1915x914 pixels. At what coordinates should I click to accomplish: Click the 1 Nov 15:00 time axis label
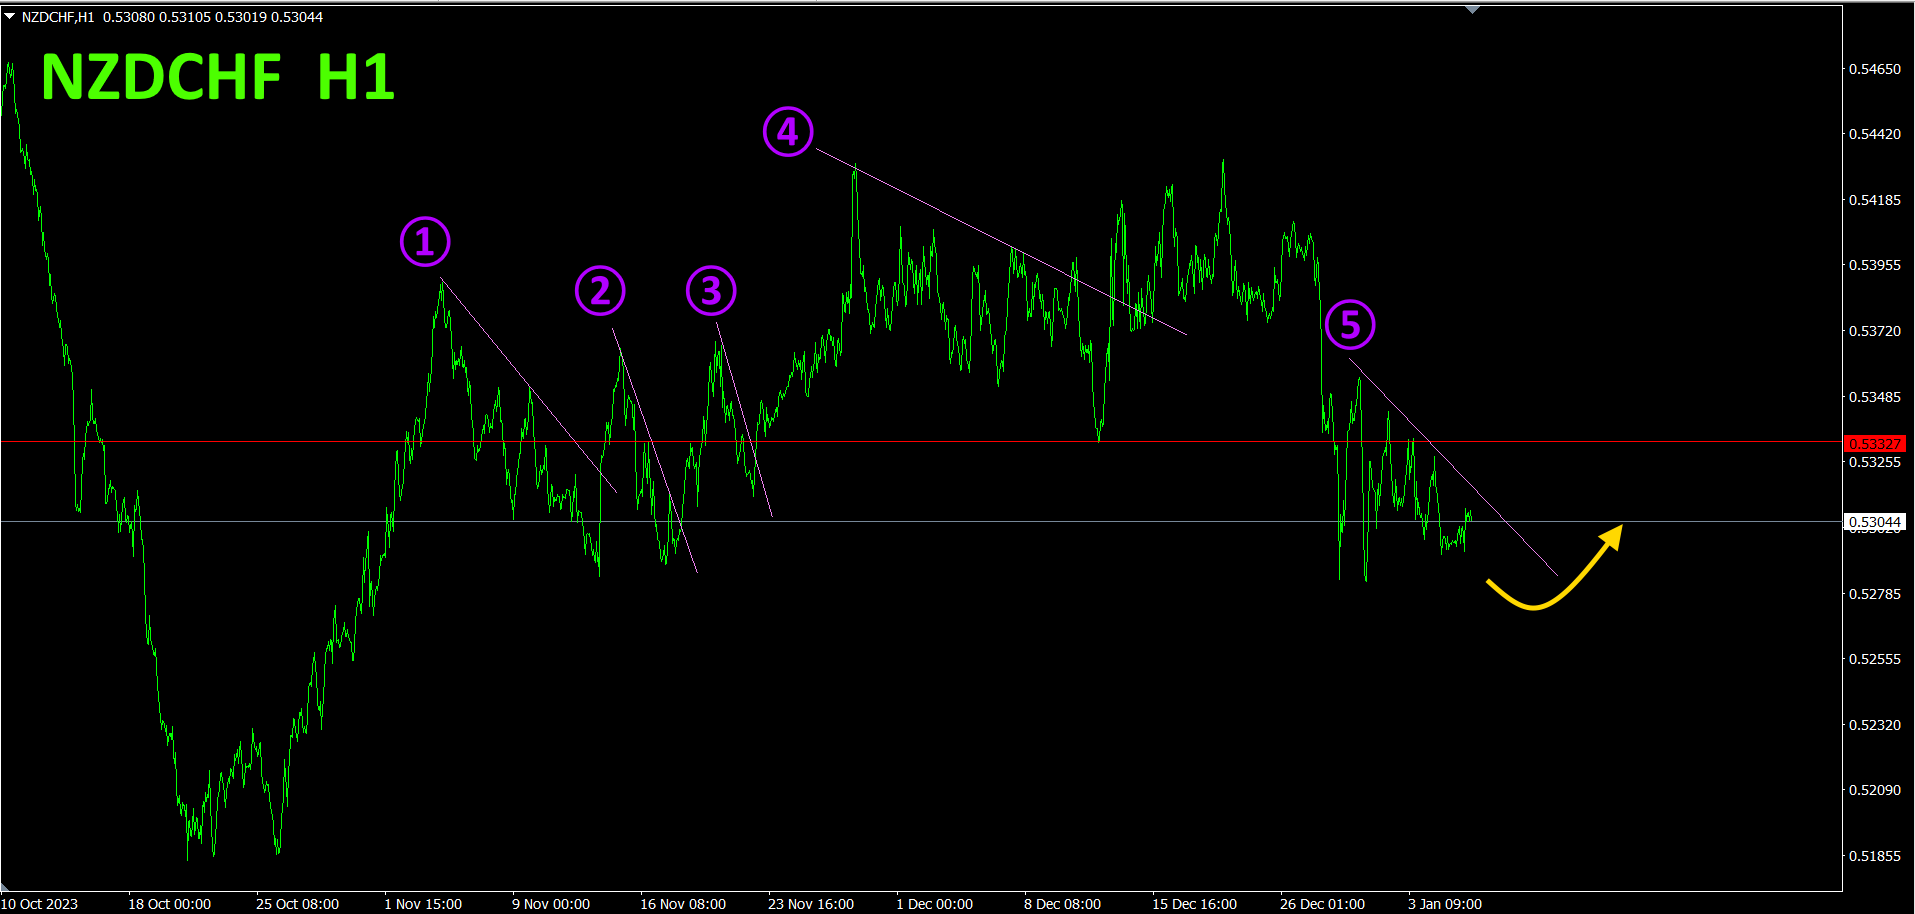pyautogui.click(x=423, y=904)
